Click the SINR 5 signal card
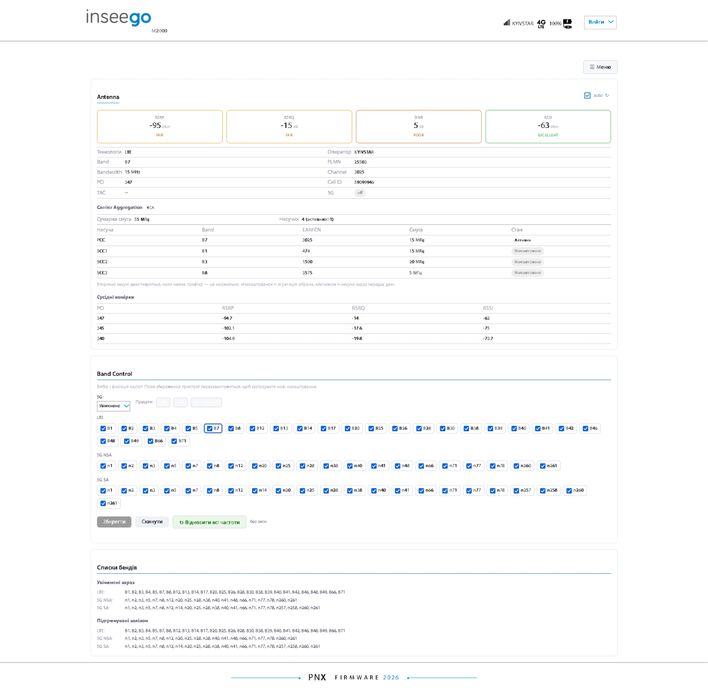The width and height of the screenshot is (708, 700). (x=419, y=126)
